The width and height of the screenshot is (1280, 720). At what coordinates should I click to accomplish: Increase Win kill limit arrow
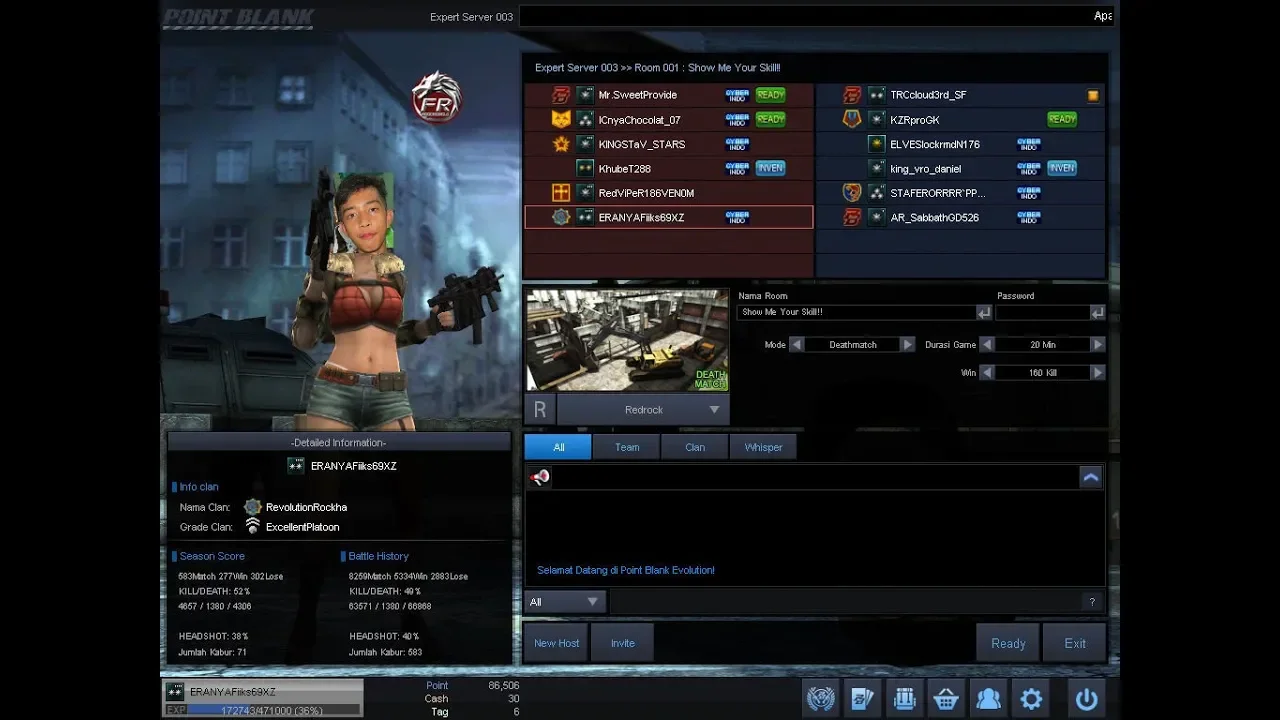pyautogui.click(x=1097, y=373)
